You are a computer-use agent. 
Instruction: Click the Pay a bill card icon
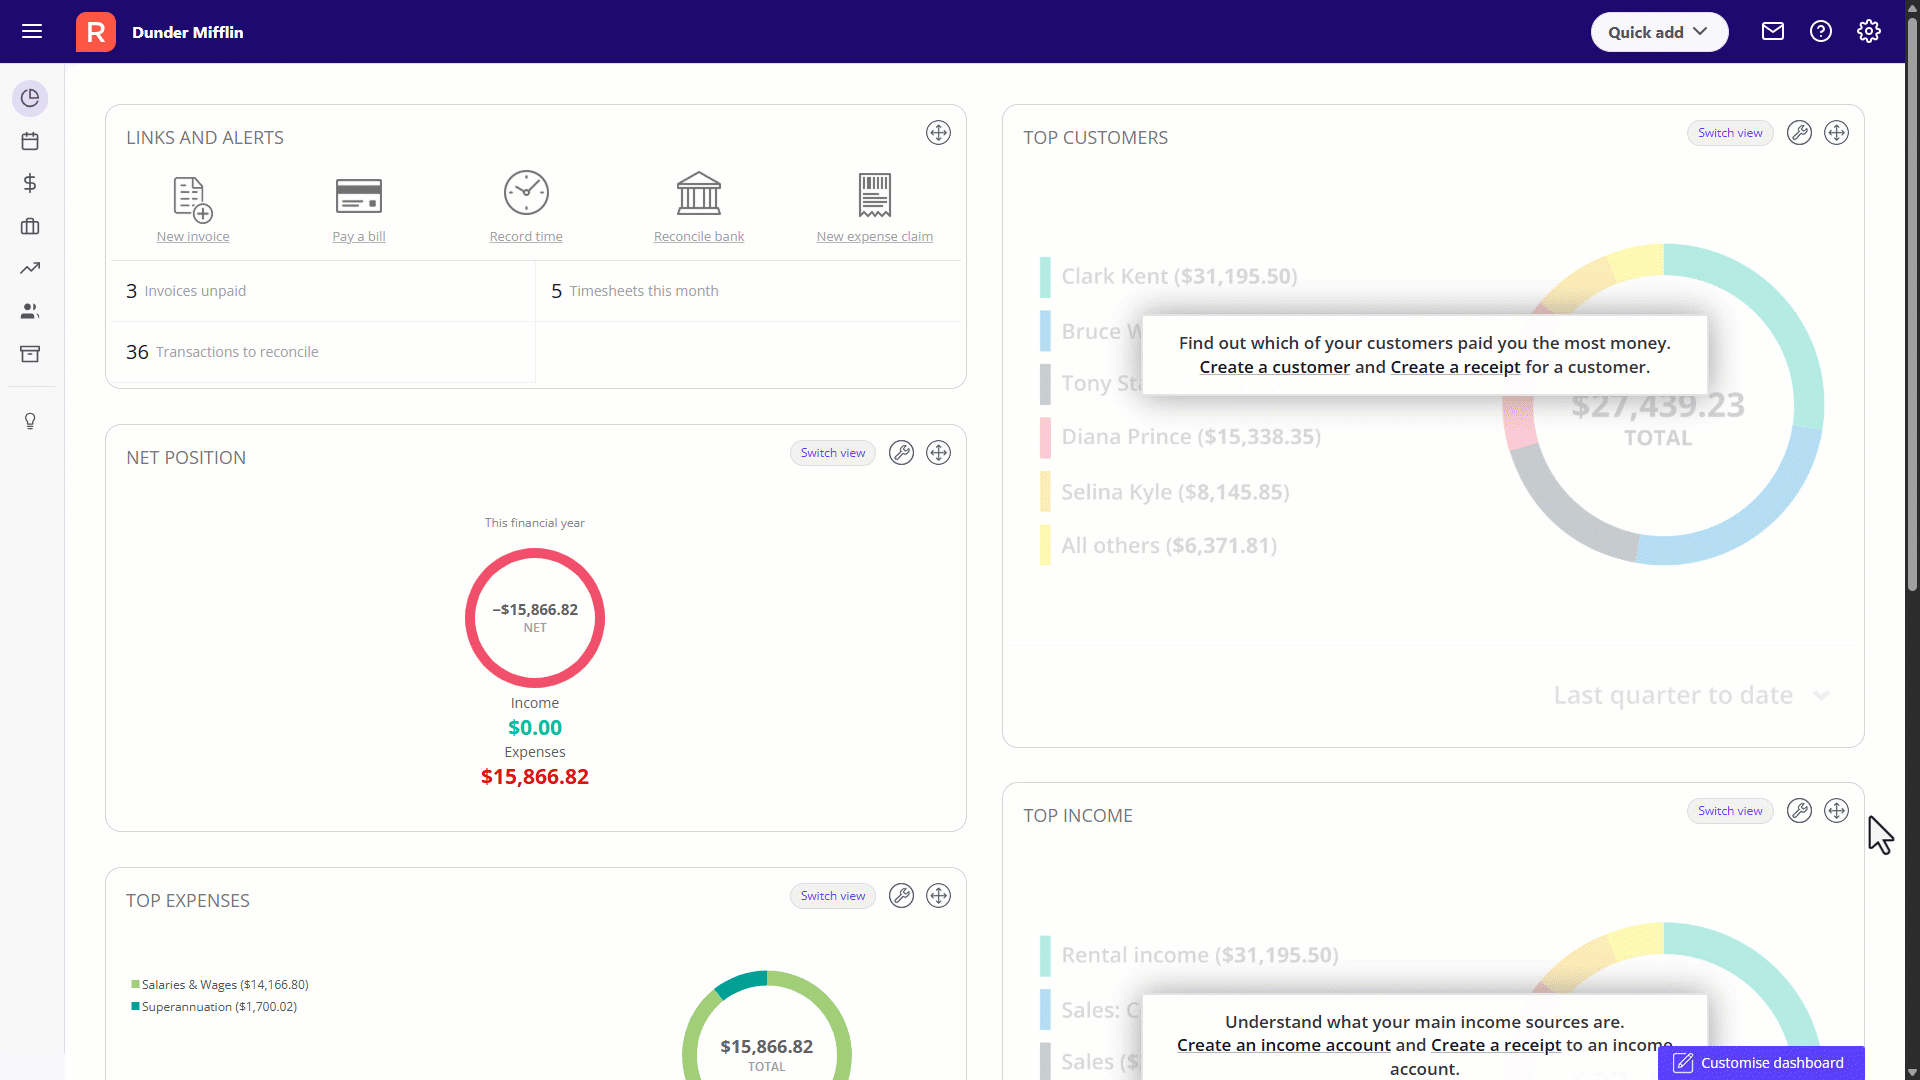pyautogui.click(x=358, y=196)
